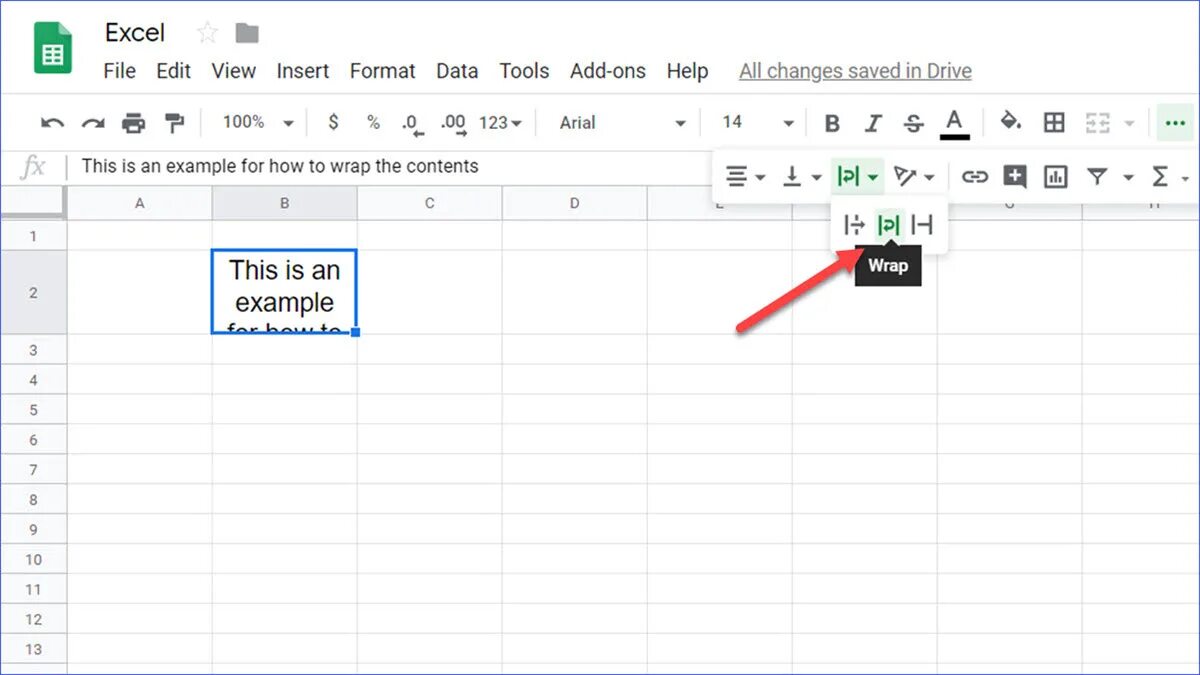This screenshot has width=1200, height=675.
Task: Select cell B2 with wrapped text
Action: [x=284, y=292]
